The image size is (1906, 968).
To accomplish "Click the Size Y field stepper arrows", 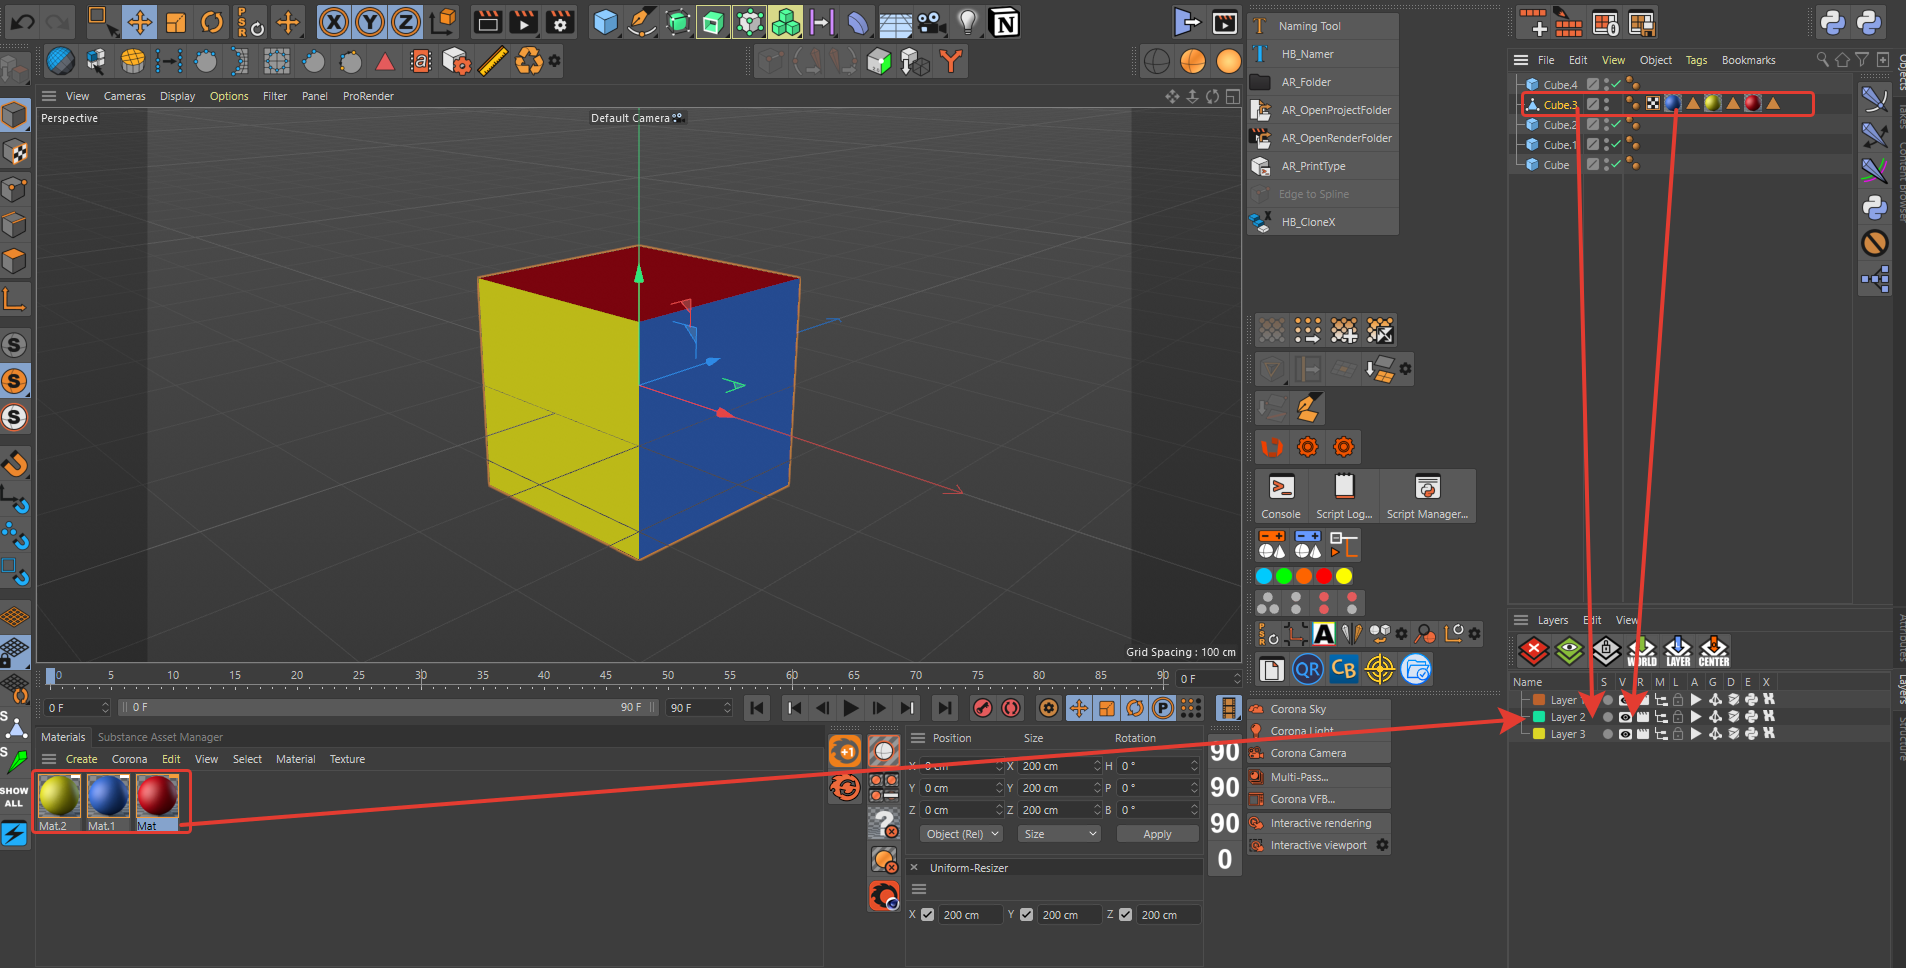I will (1097, 788).
